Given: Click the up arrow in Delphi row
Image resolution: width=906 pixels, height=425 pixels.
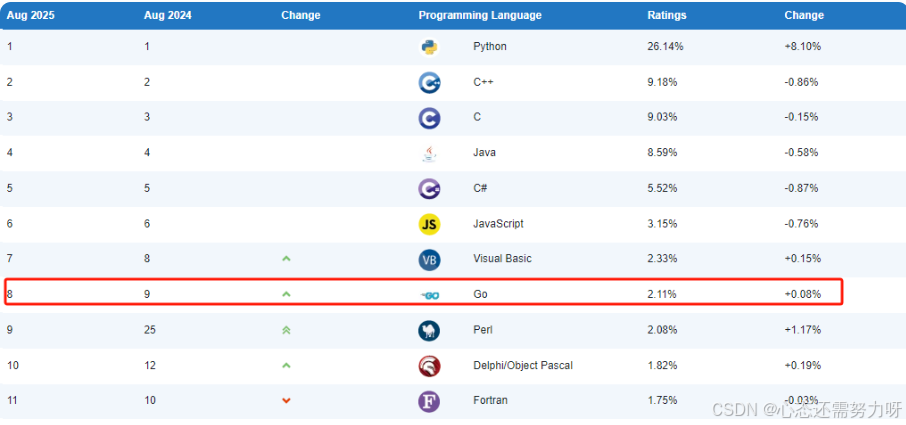Looking at the screenshot, I should [x=286, y=366].
